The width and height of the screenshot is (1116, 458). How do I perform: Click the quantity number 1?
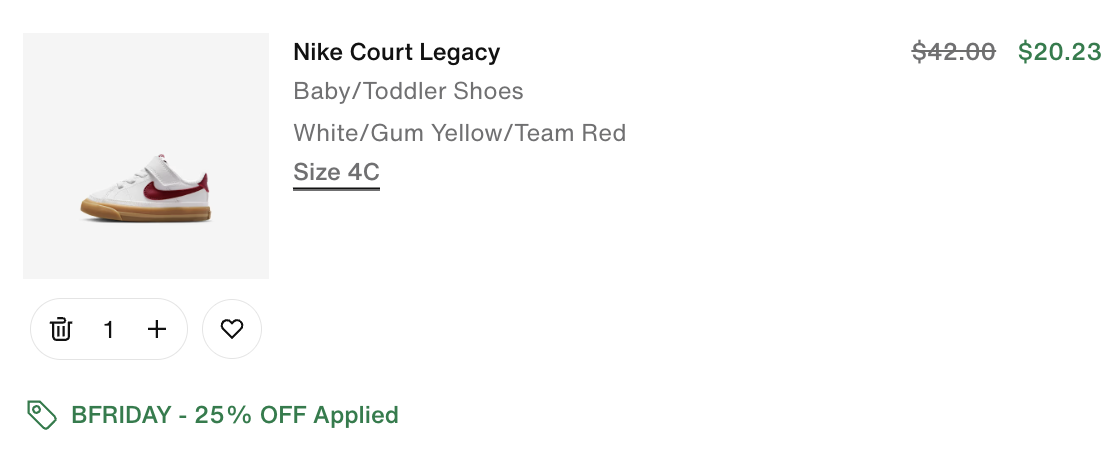(109, 329)
